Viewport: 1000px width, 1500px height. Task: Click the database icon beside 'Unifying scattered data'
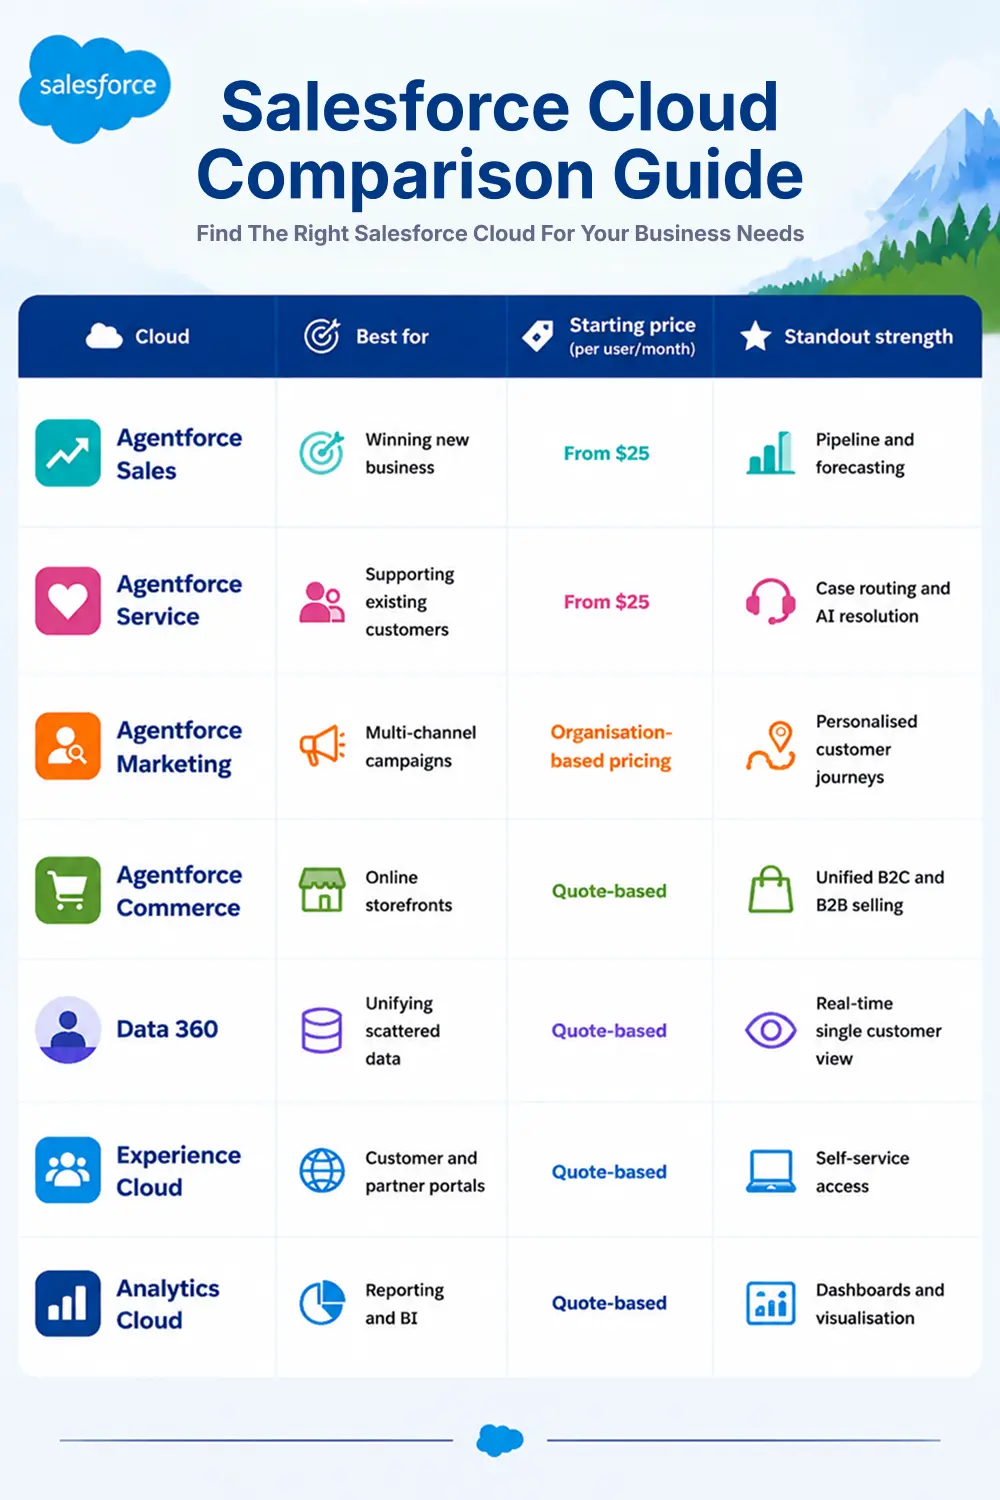[x=322, y=1030]
